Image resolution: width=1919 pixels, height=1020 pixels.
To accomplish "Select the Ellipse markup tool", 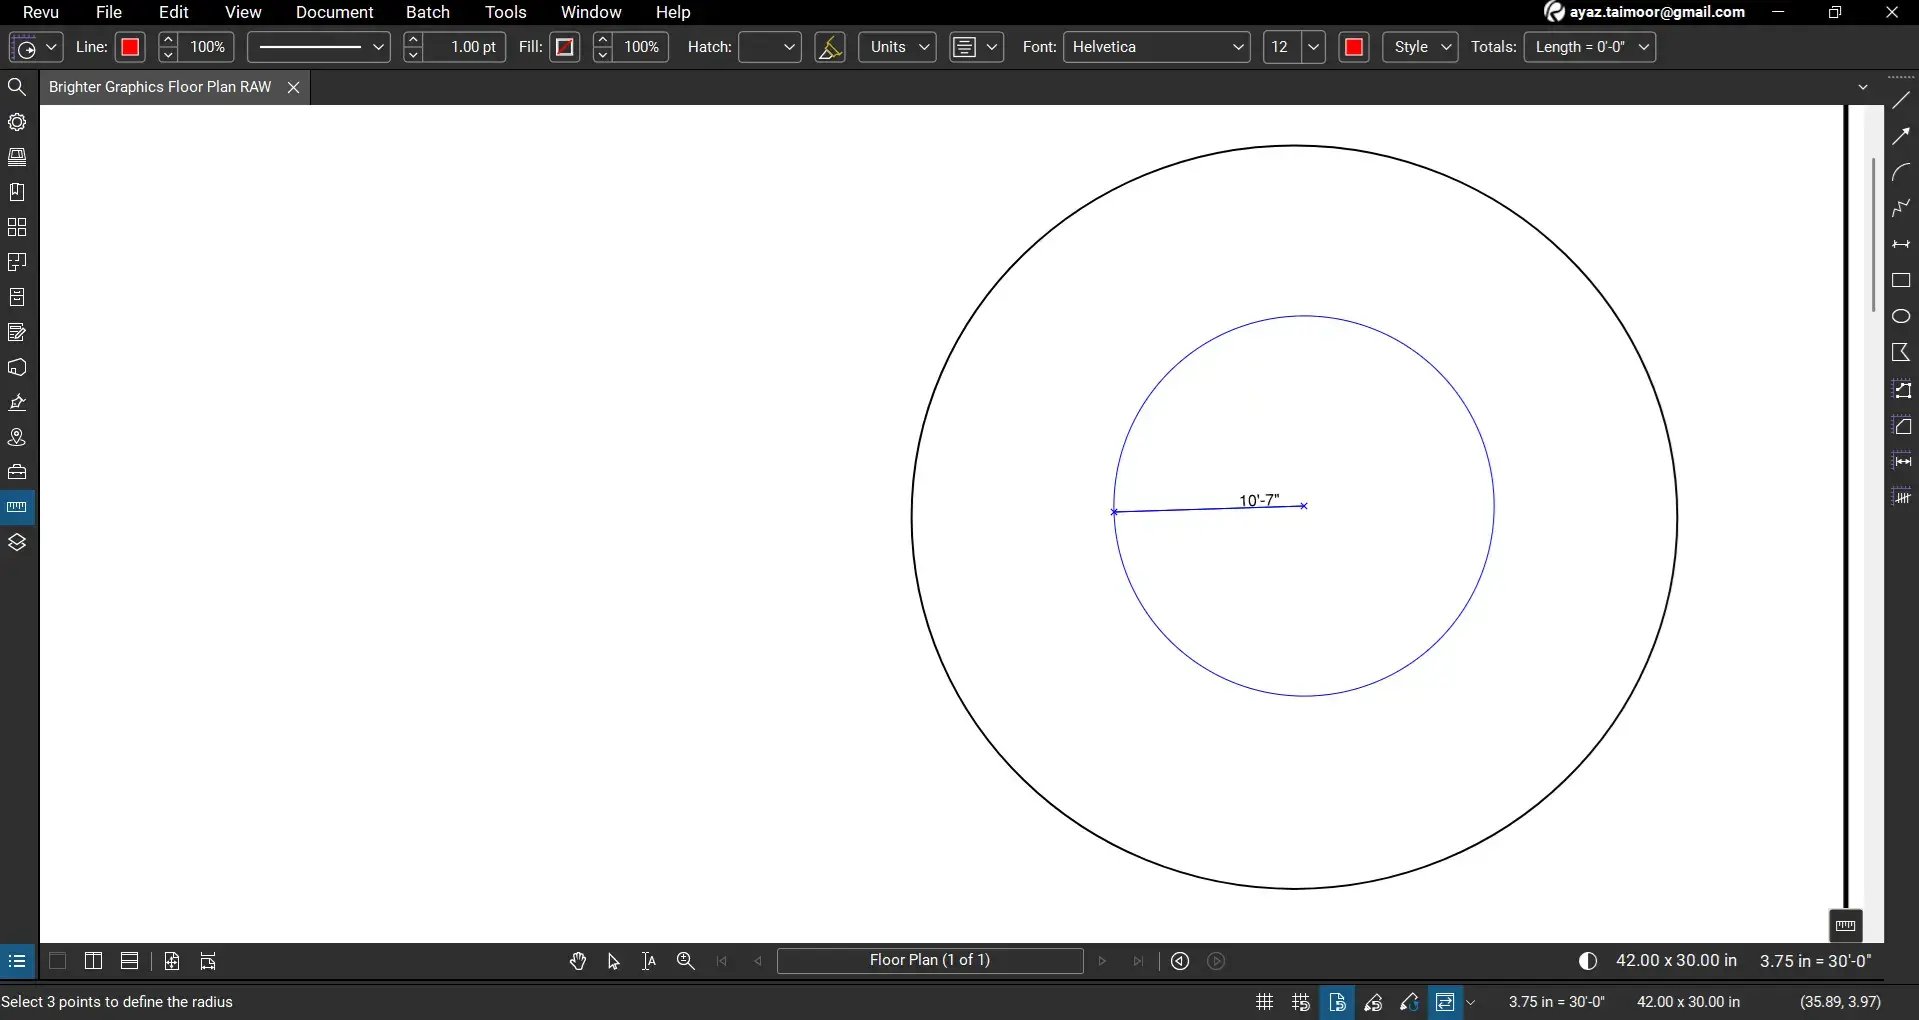I will pyautogui.click(x=1903, y=315).
